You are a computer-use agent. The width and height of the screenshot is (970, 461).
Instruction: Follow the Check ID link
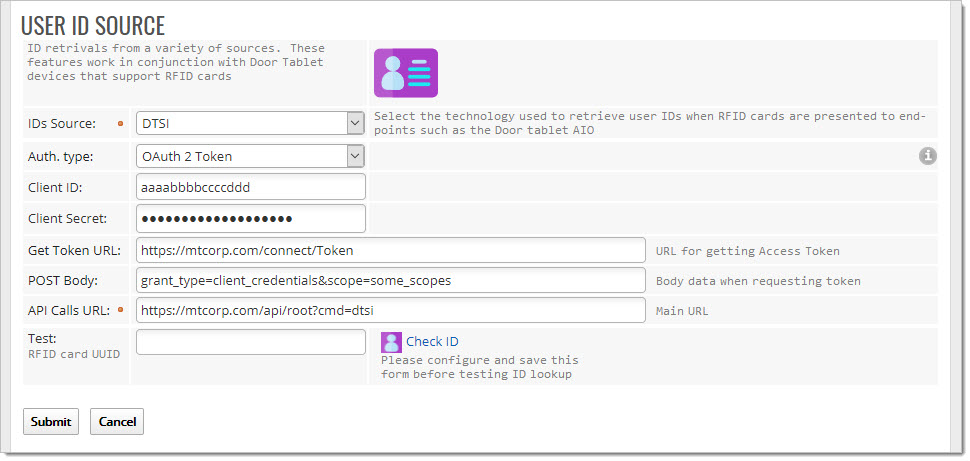pos(432,342)
